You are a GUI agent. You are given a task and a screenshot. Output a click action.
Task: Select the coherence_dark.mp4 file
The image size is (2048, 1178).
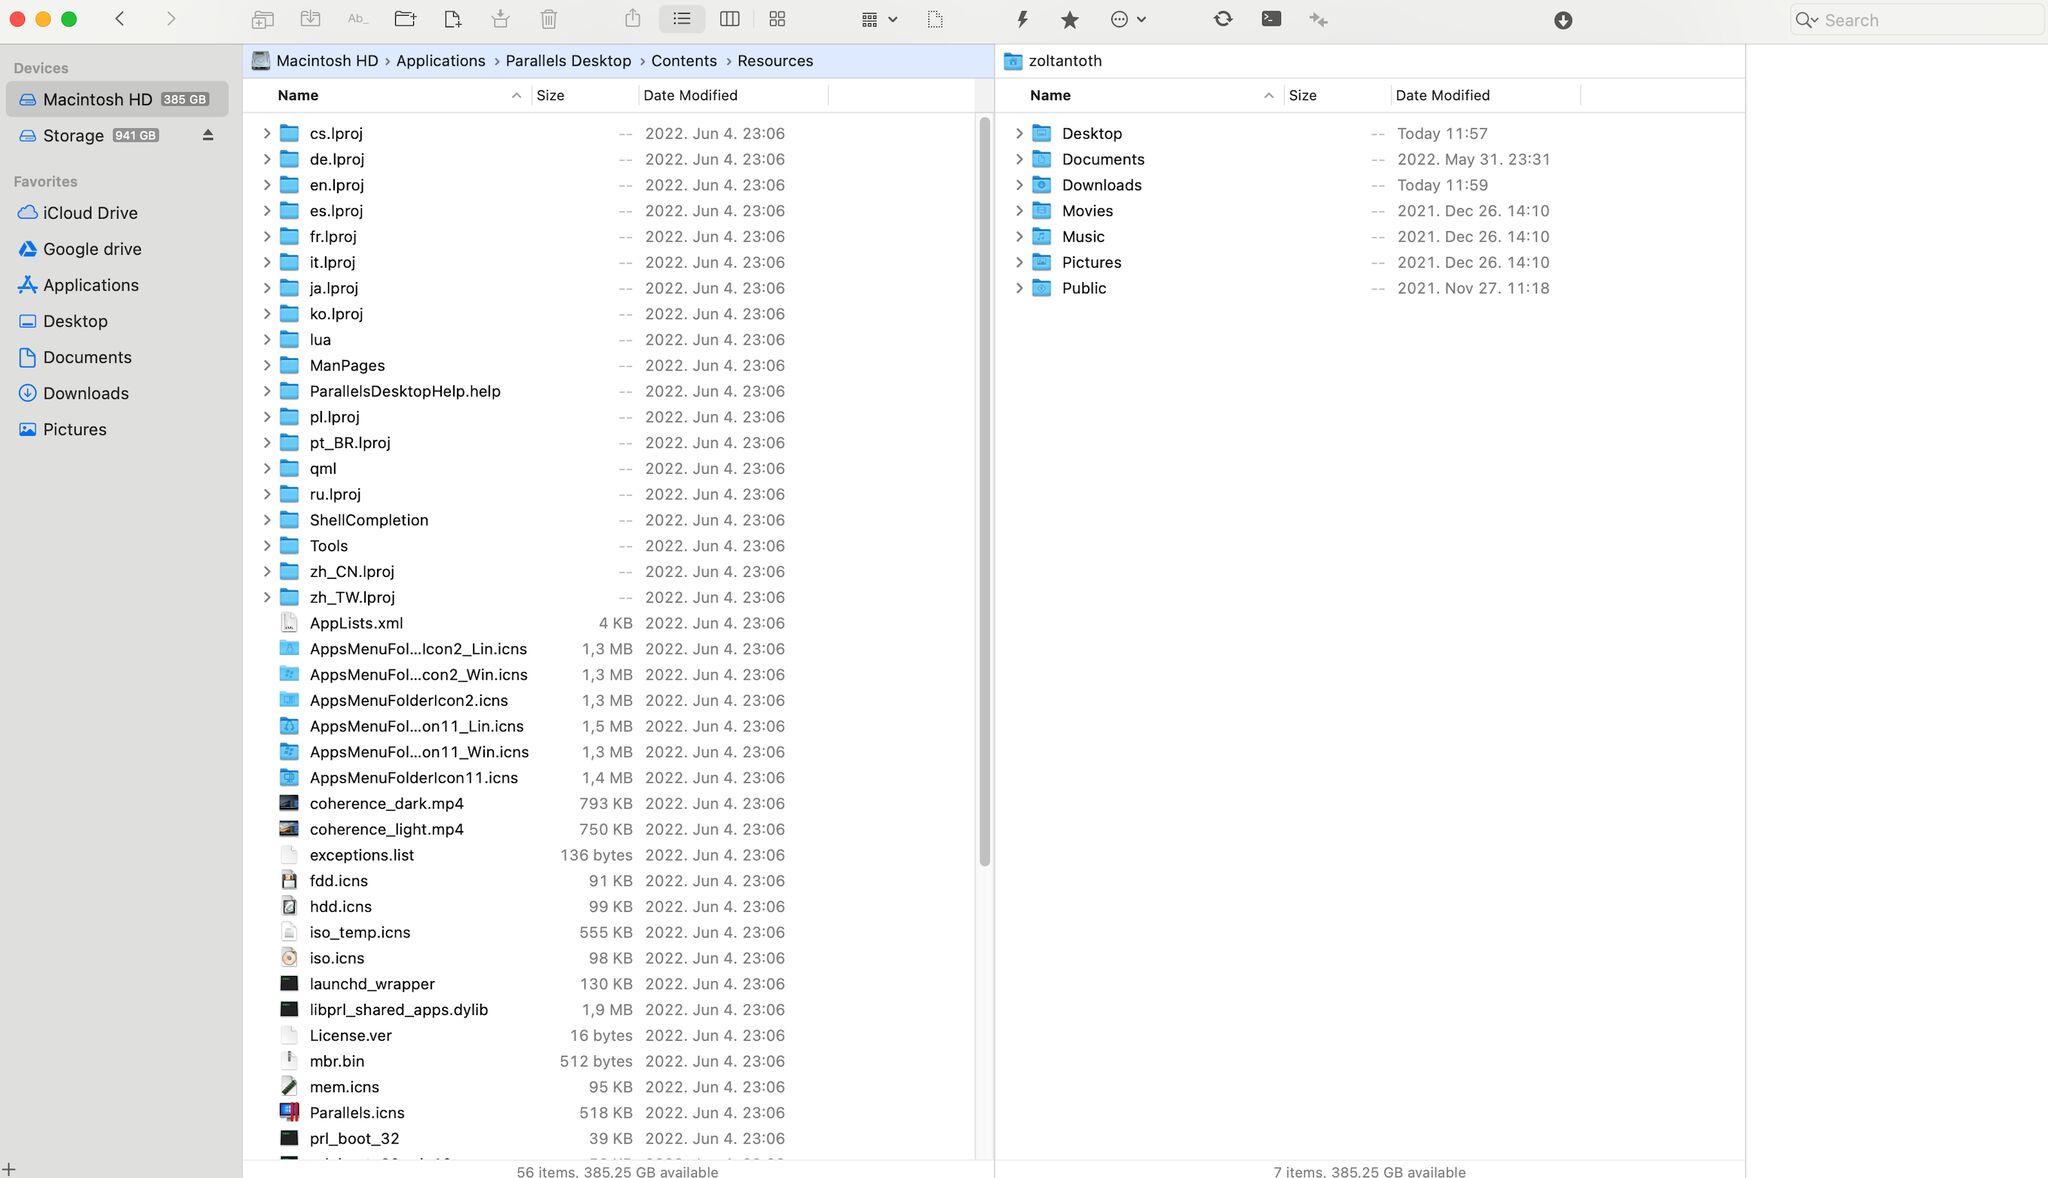pyautogui.click(x=609, y=804)
